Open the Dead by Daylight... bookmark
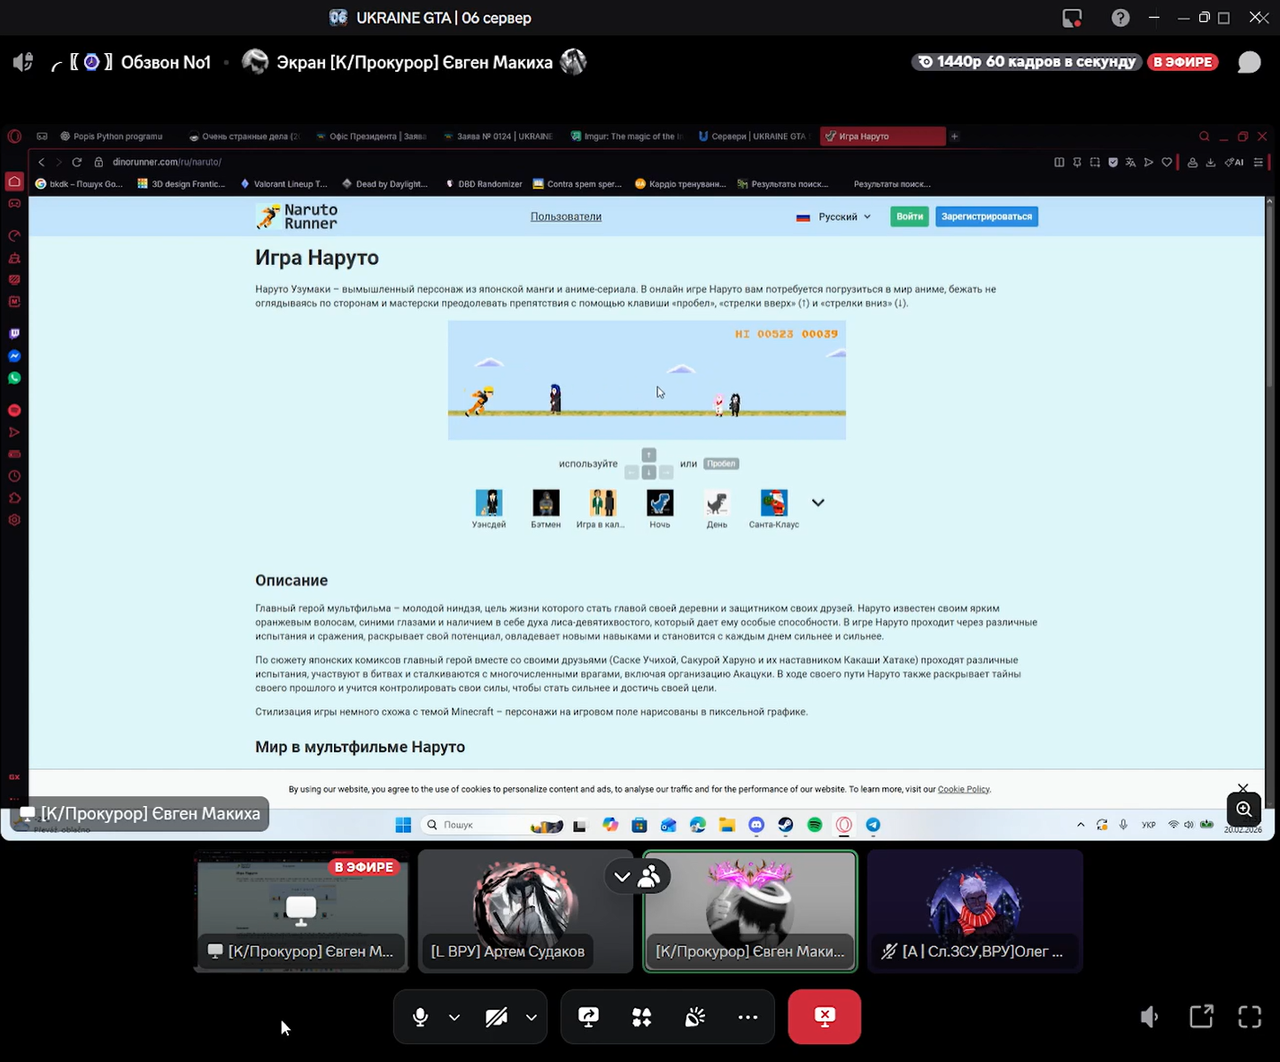The width and height of the screenshot is (1280, 1062). (384, 184)
